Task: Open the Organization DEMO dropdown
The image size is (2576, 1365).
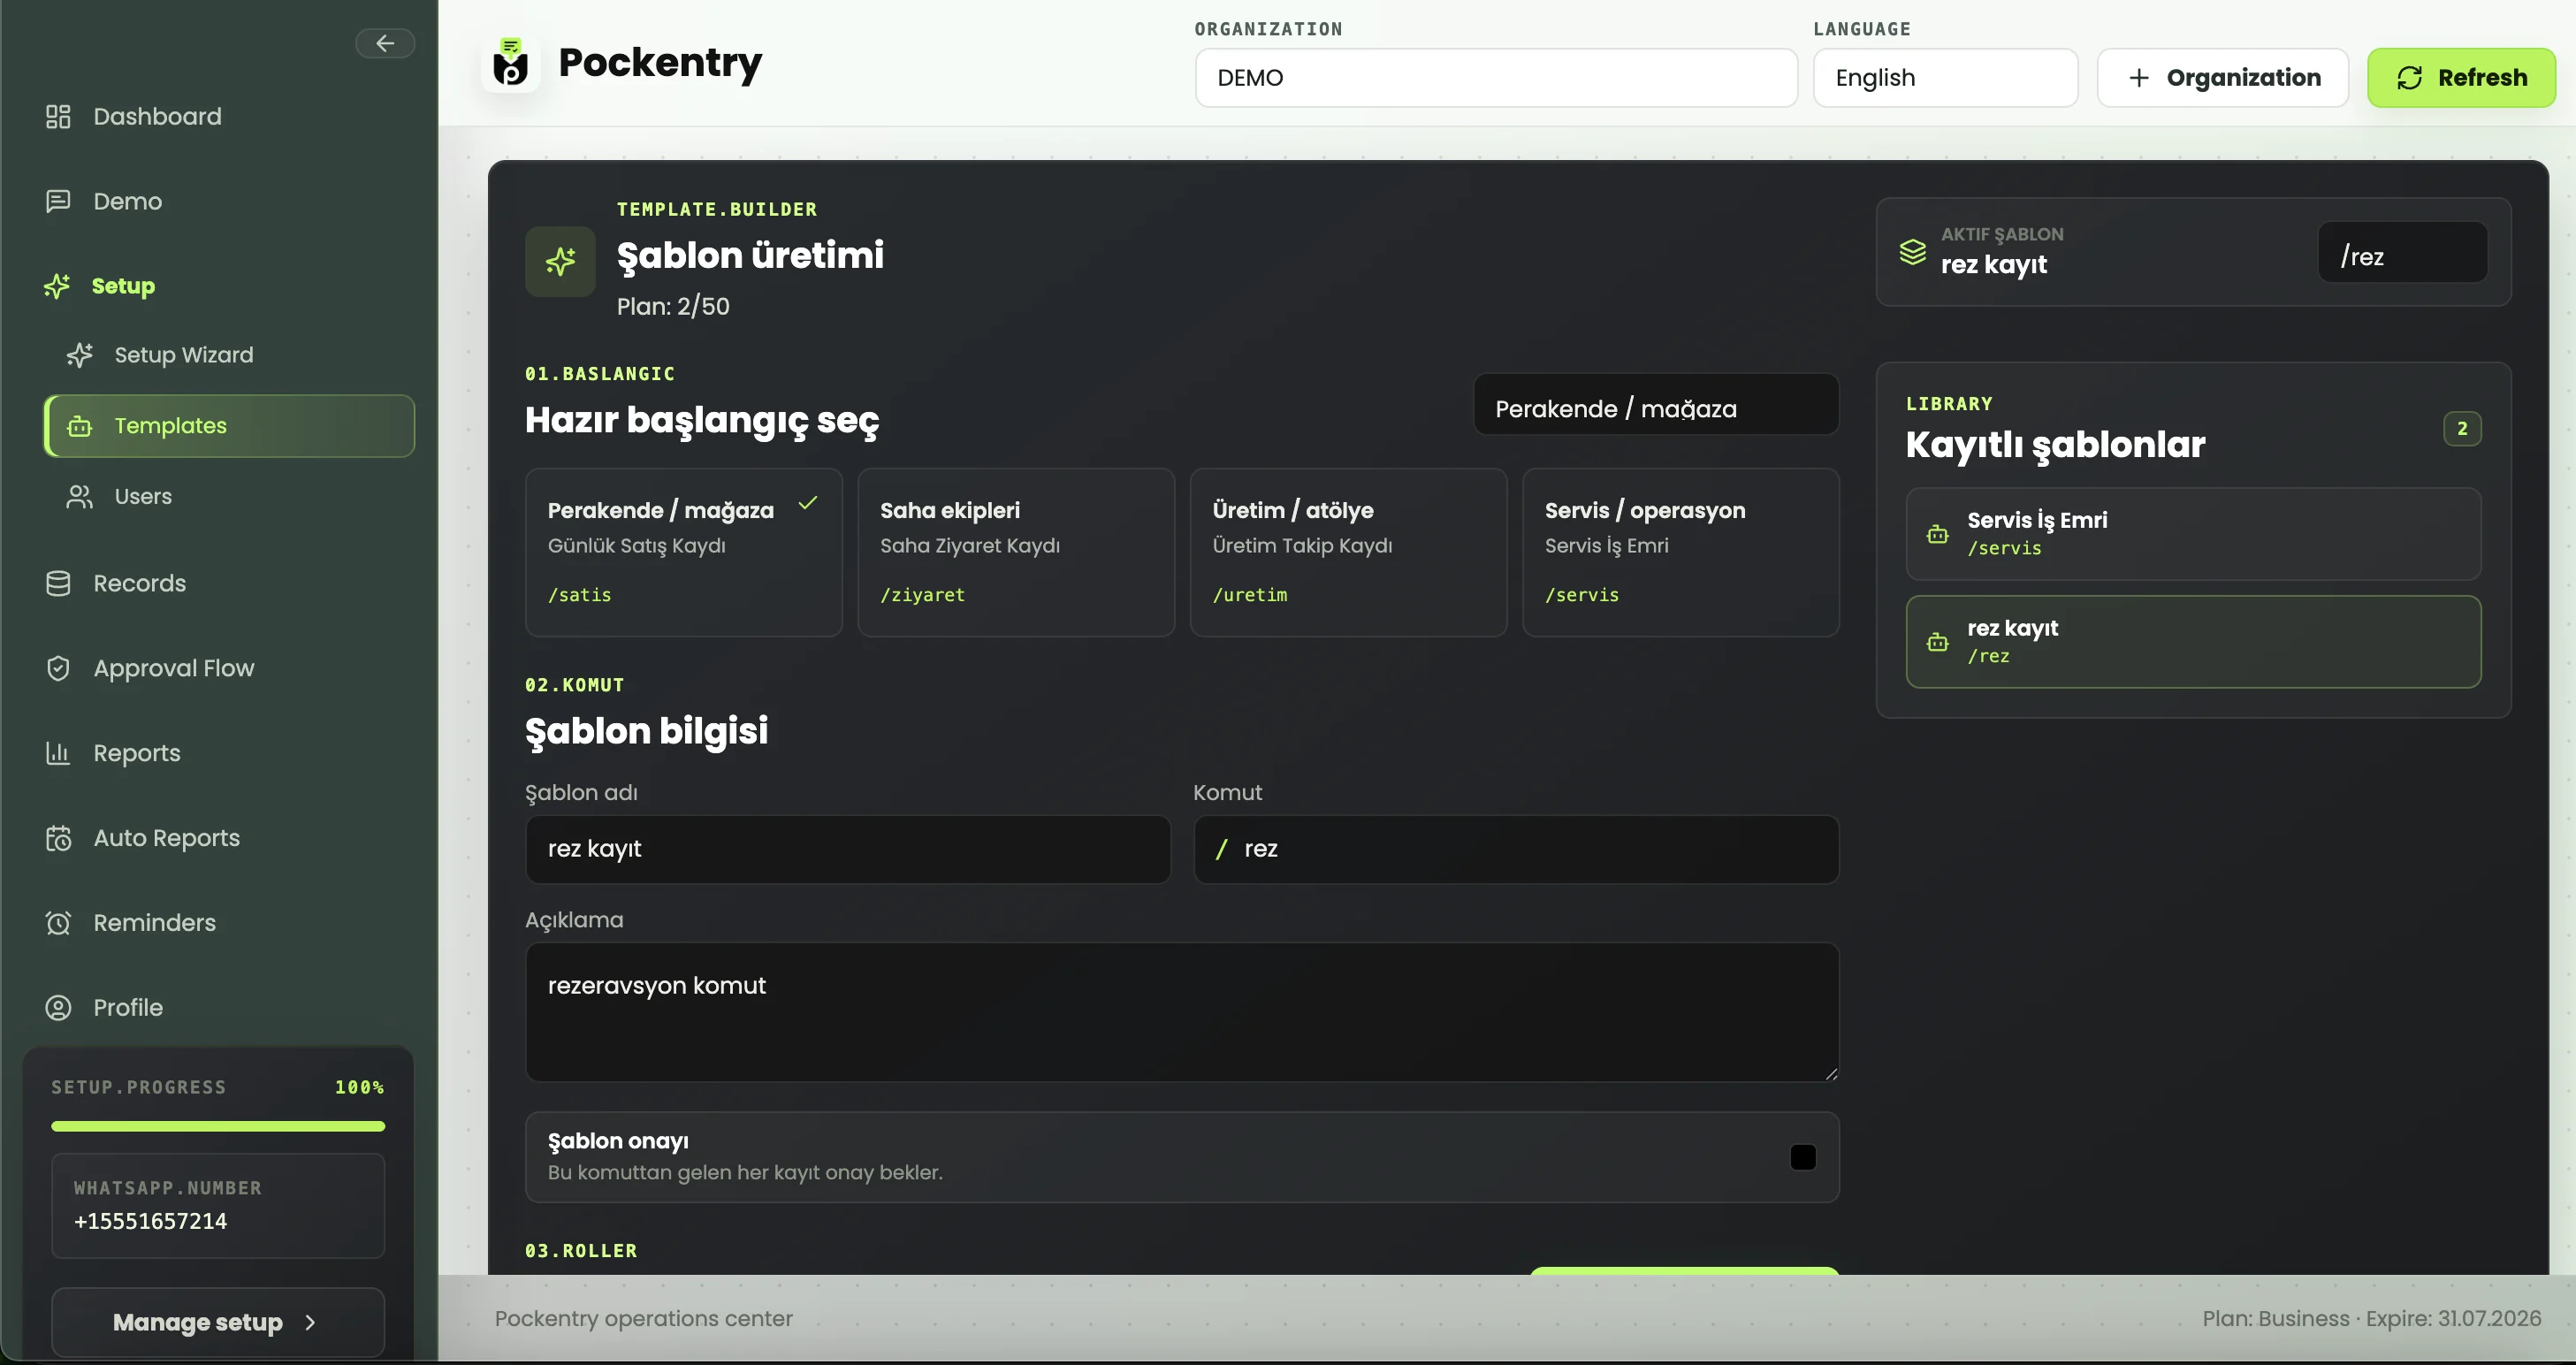Action: pyautogui.click(x=1496, y=78)
